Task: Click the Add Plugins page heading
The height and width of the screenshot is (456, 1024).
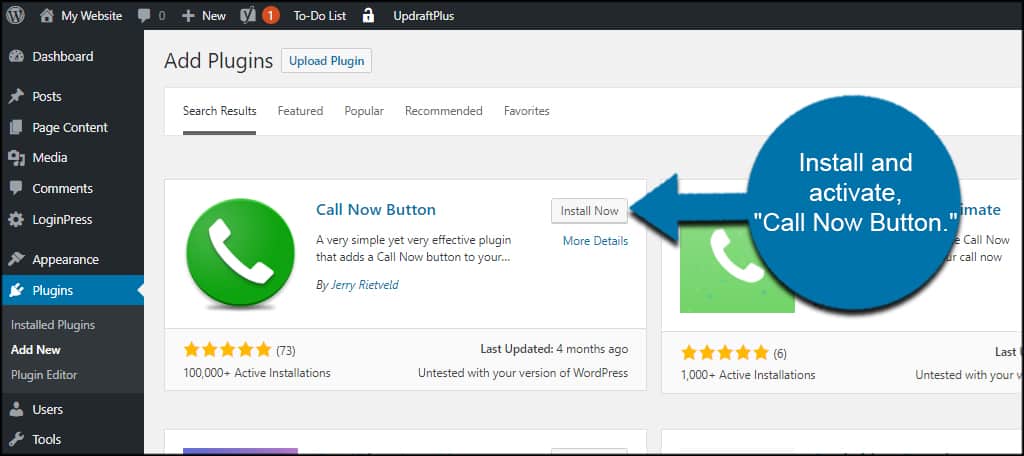Action: tap(218, 61)
